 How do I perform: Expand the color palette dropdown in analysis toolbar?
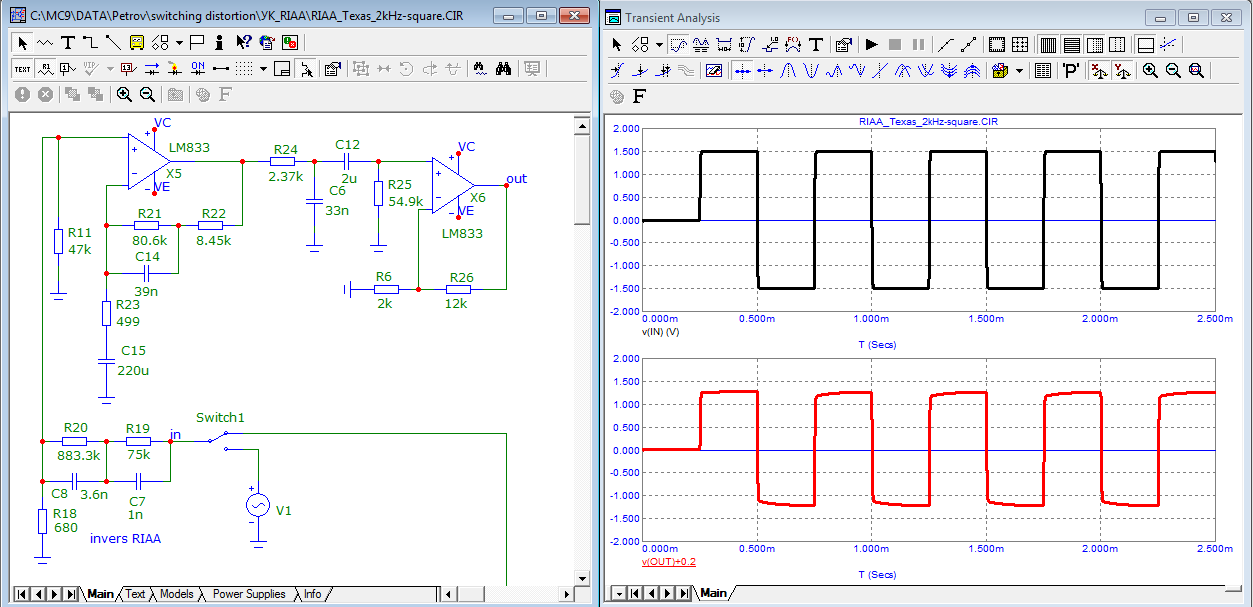point(1020,71)
